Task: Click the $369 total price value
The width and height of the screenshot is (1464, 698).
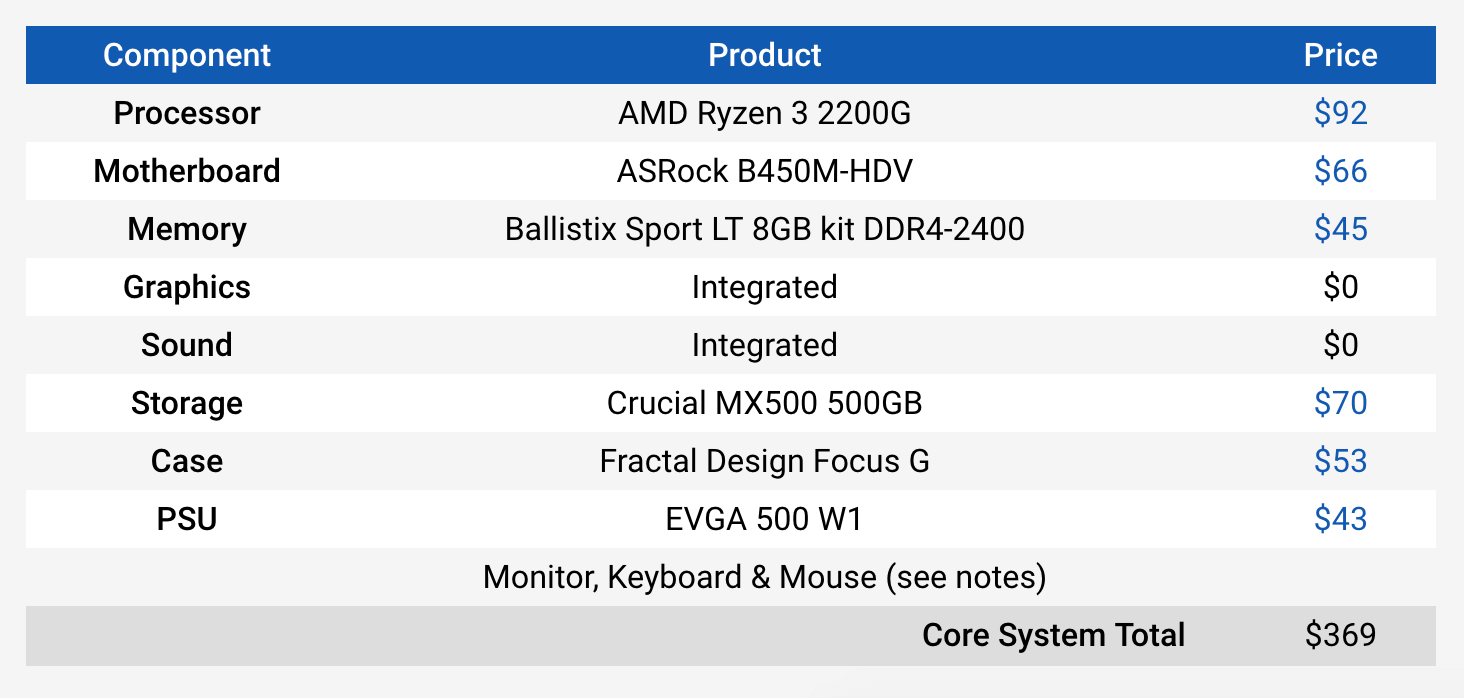Action: point(1340,635)
